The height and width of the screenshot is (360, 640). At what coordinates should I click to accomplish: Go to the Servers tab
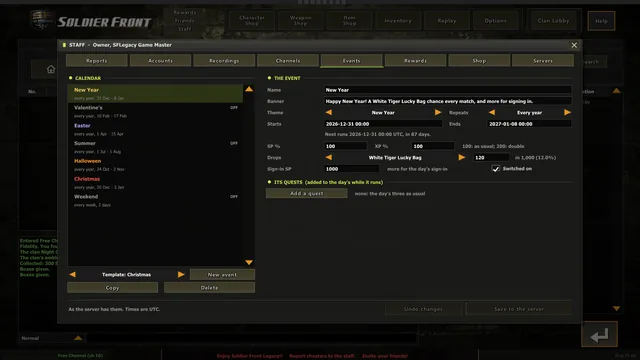[x=543, y=60]
